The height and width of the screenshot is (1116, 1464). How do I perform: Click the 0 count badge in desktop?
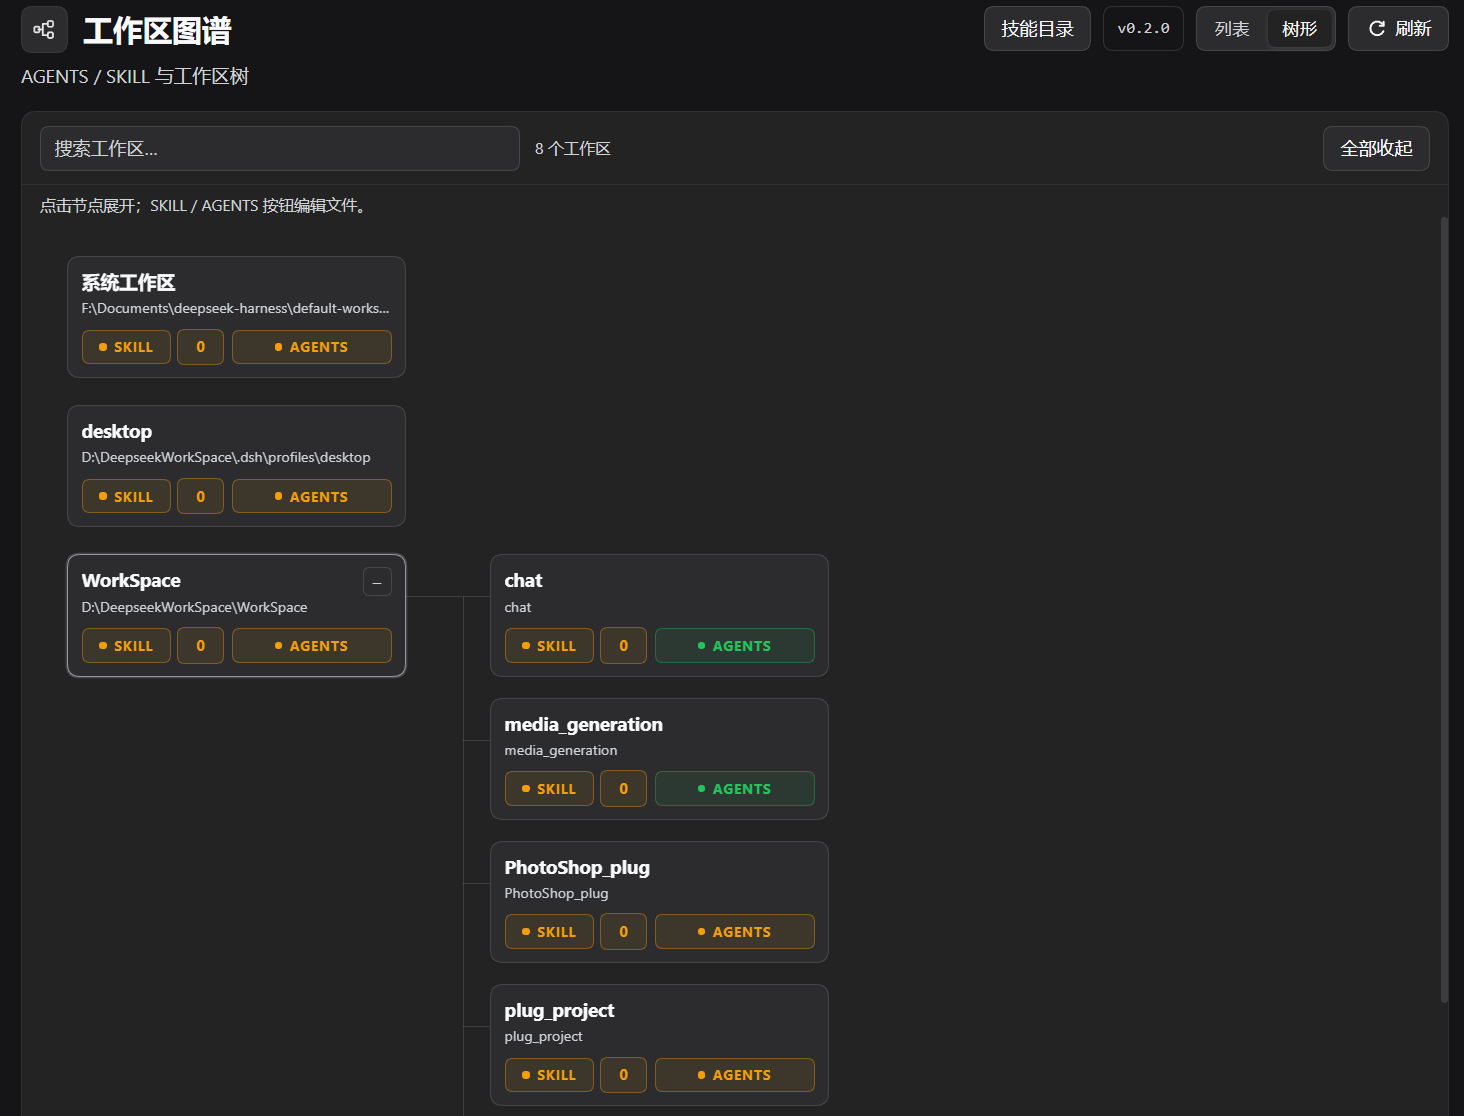point(201,497)
